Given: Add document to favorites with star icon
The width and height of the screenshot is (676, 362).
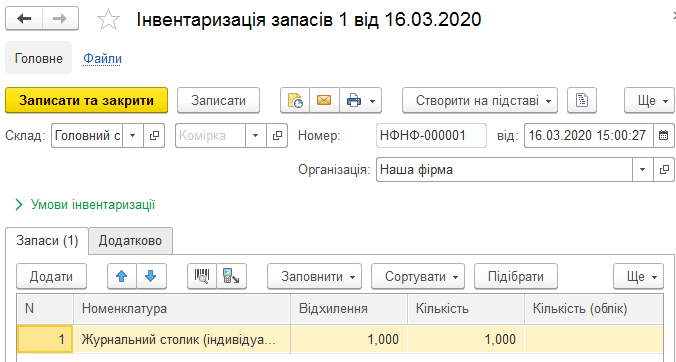Looking at the screenshot, I should click(x=108, y=20).
